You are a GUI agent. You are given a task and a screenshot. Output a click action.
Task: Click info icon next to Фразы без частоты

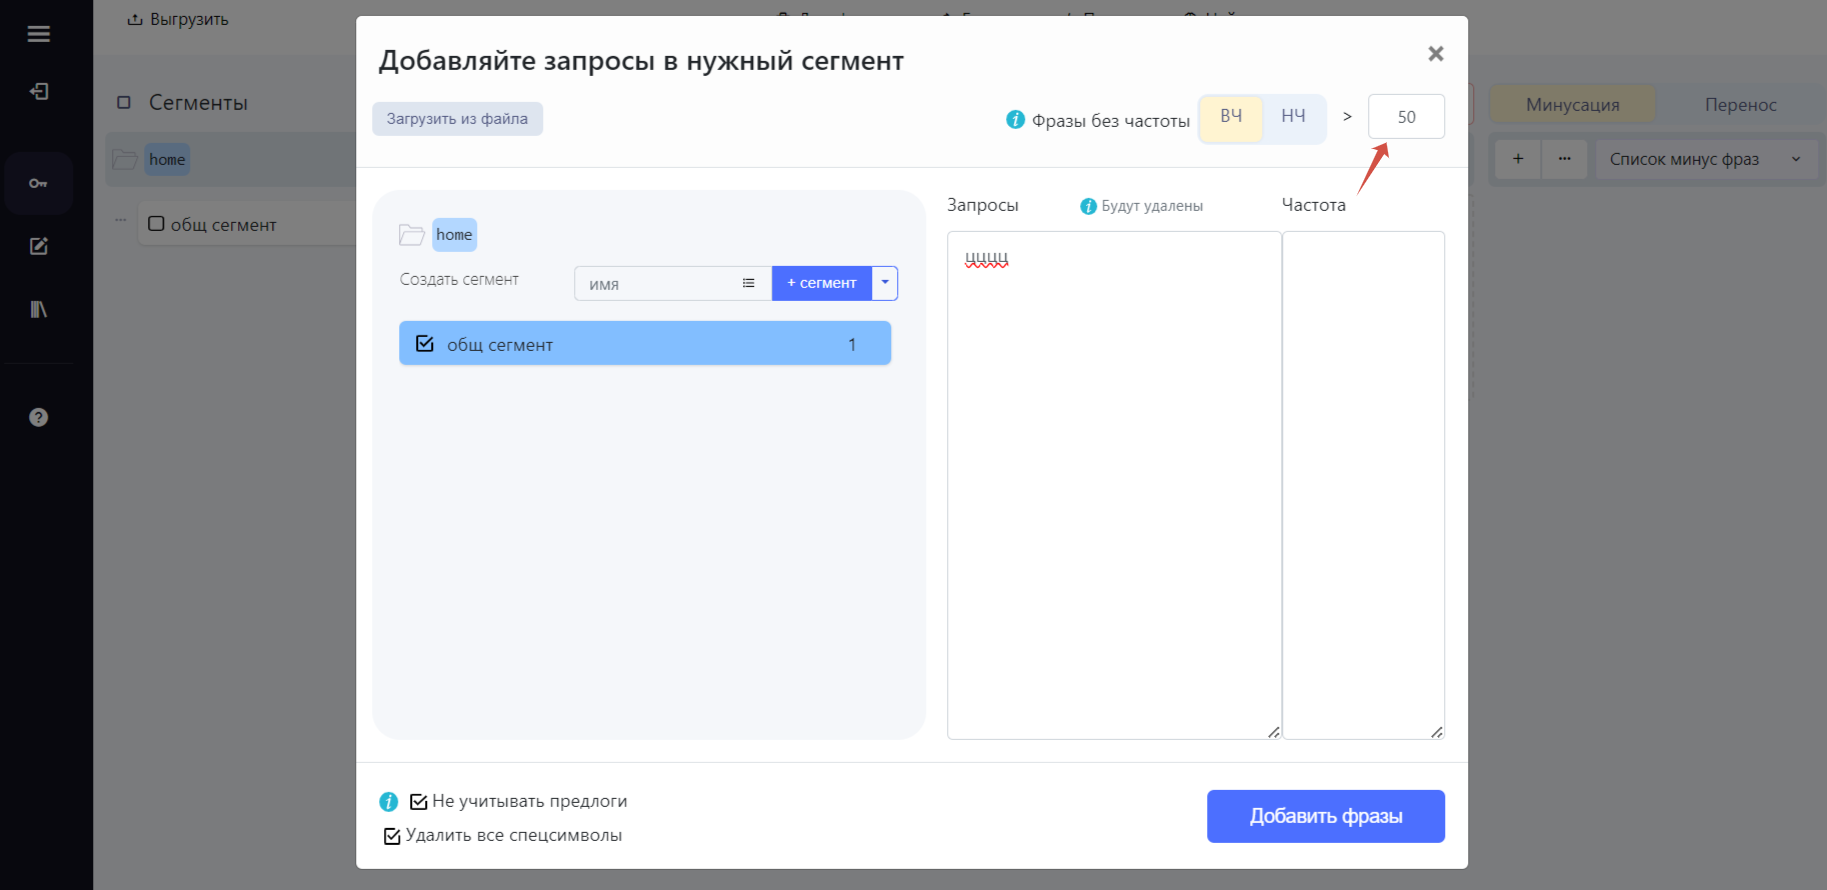tap(1015, 120)
